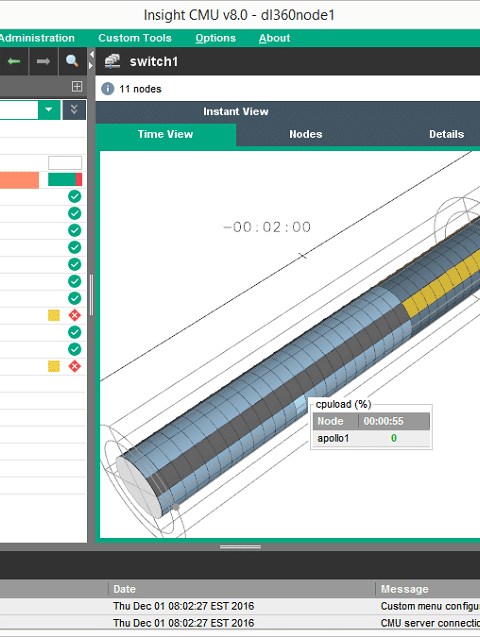Click the topmost green check status icon
The width and height of the screenshot is (480, 637).
(74, 197)
